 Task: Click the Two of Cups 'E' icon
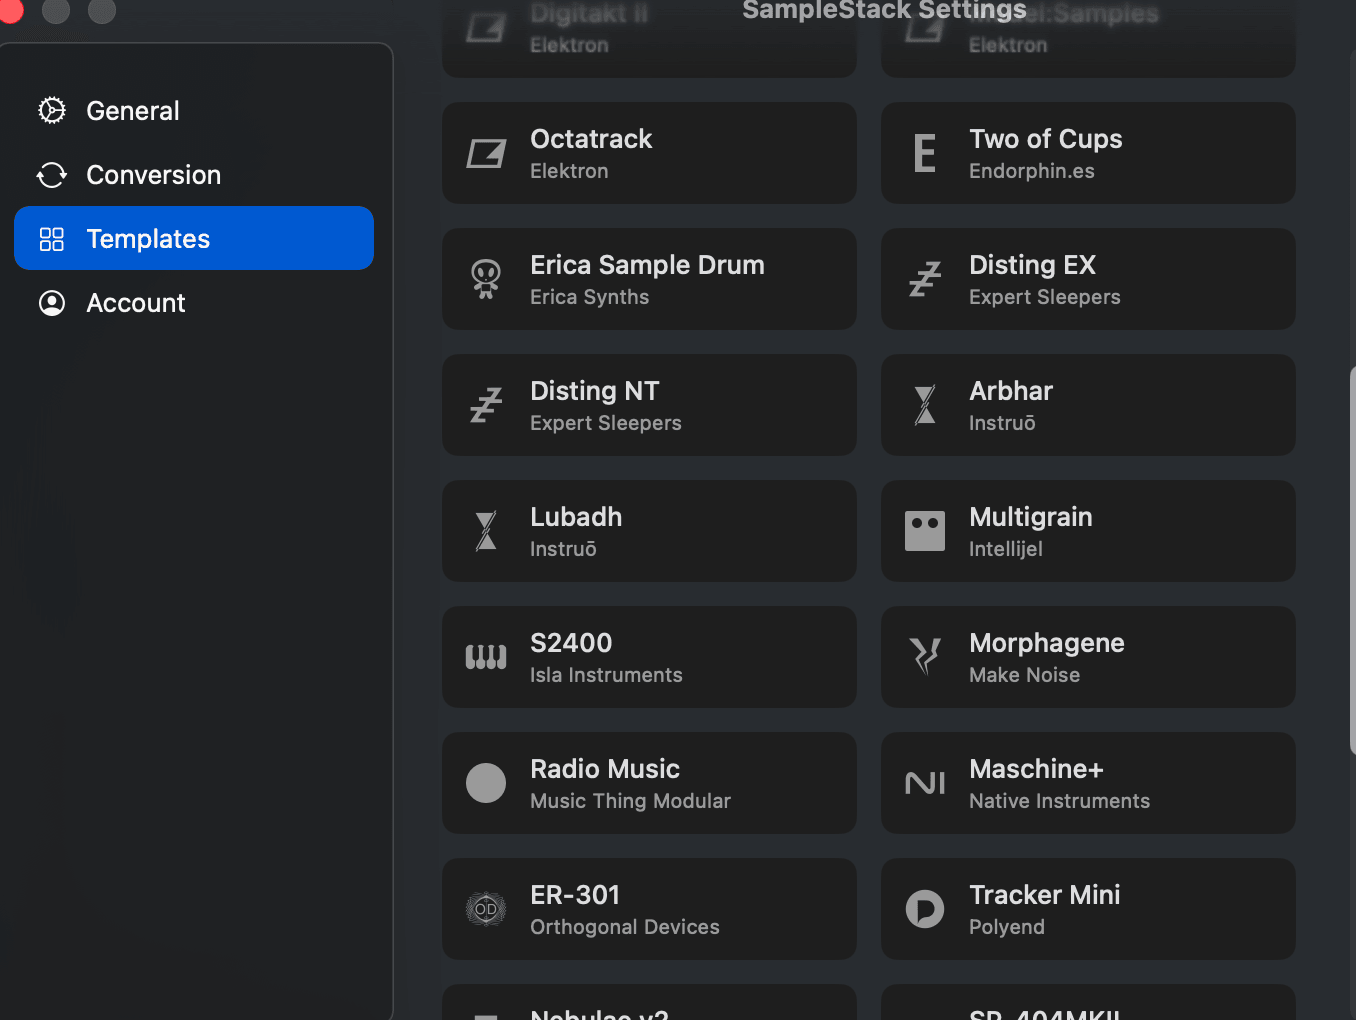pos(925,154)
